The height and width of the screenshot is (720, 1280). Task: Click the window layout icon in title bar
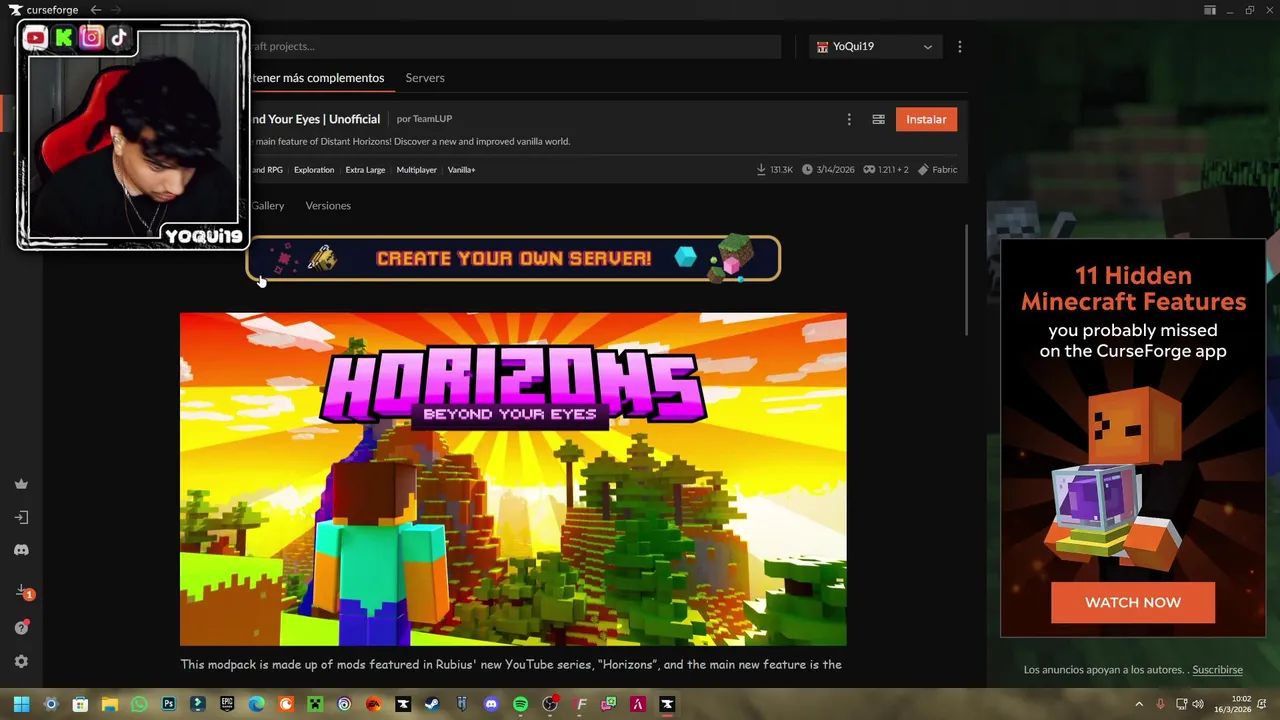(x=1210, y=10)
